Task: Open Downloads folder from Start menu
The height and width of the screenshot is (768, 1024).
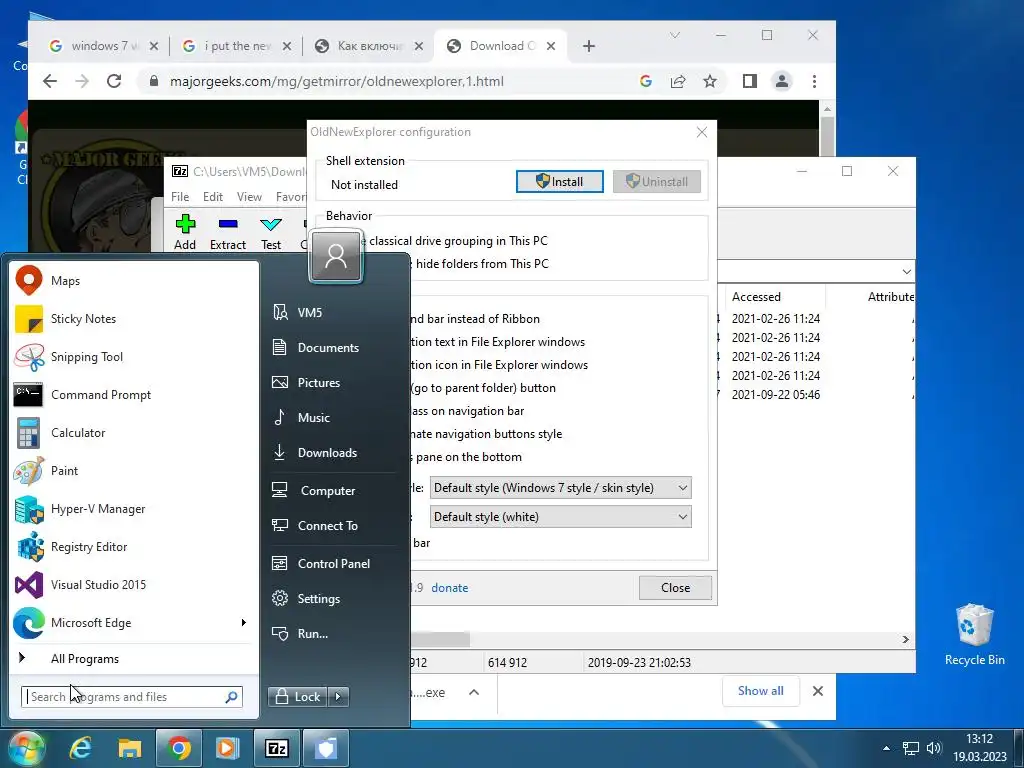Action: [334, 453]
